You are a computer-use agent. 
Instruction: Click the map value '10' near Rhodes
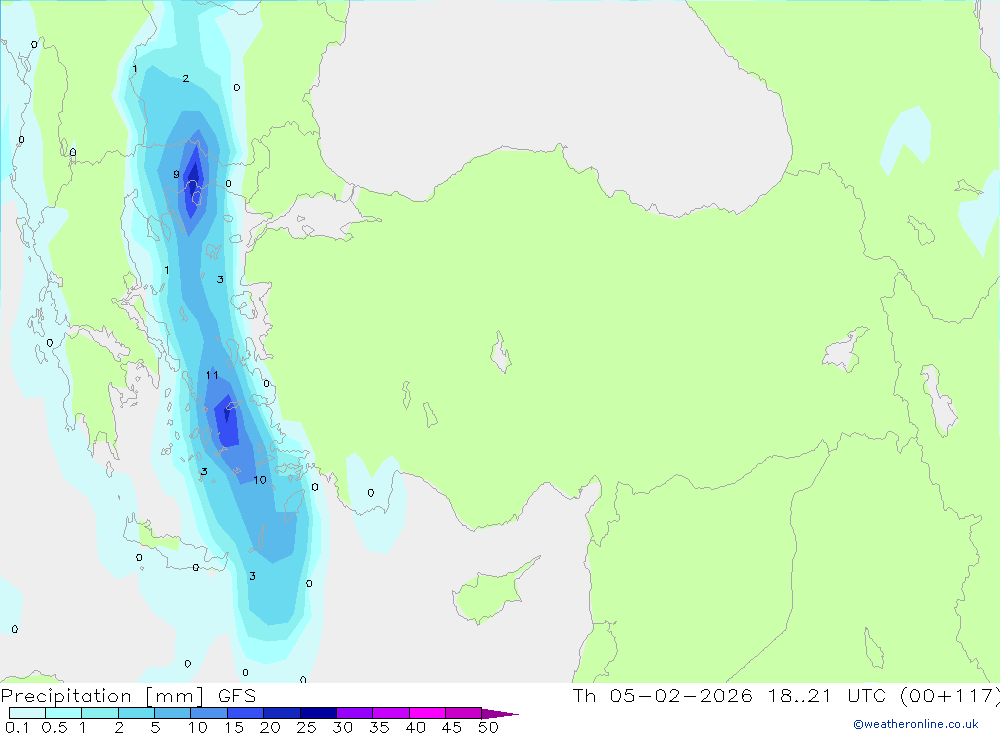tap(260, 480)
